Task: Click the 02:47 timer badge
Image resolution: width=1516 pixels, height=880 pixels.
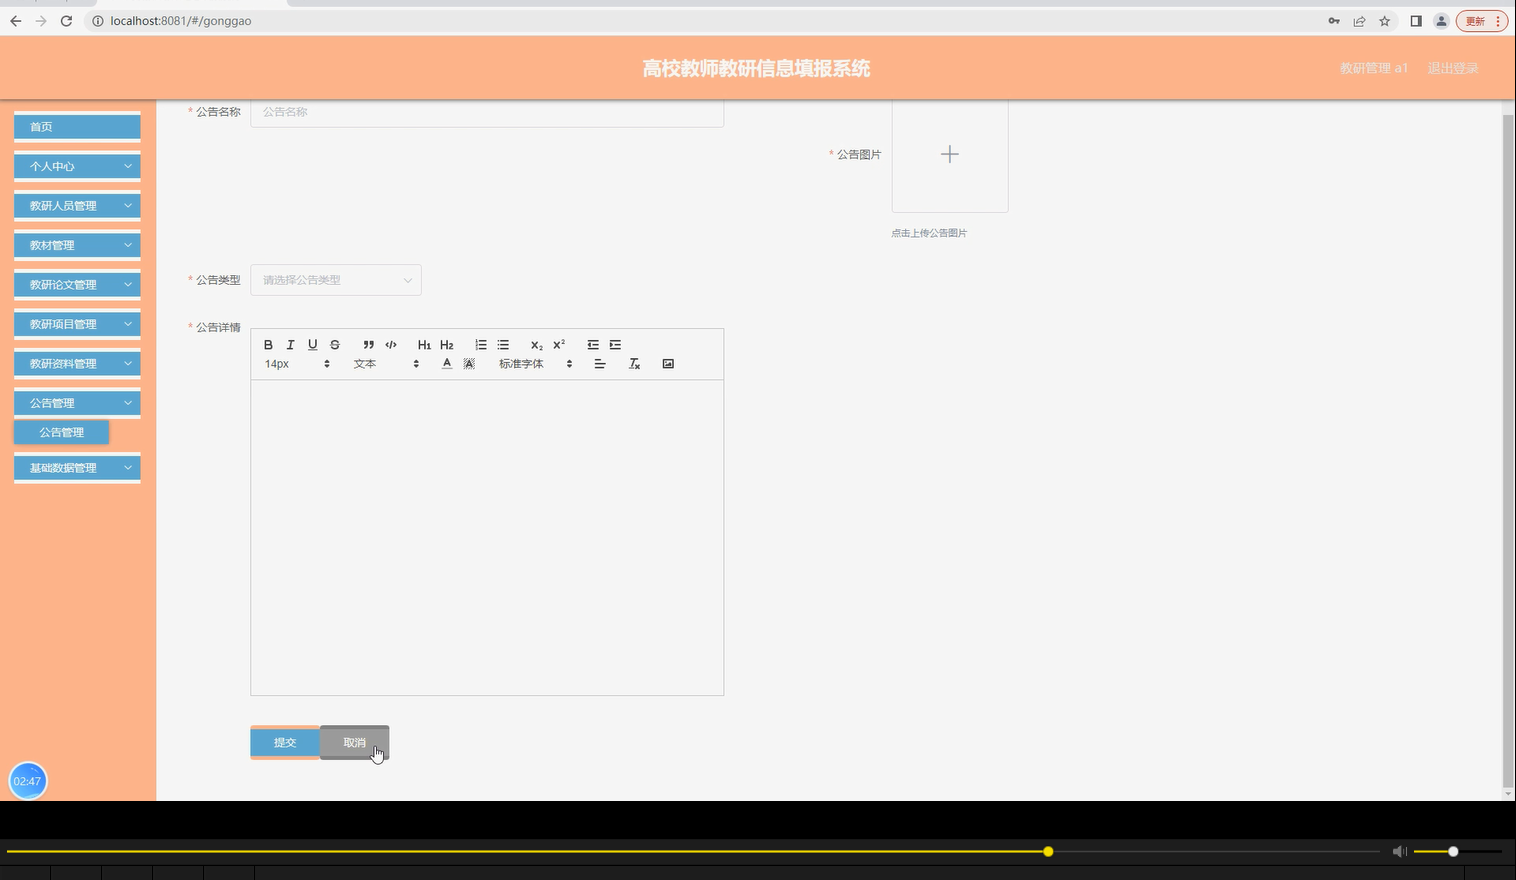Action: (x=28, y=781)
